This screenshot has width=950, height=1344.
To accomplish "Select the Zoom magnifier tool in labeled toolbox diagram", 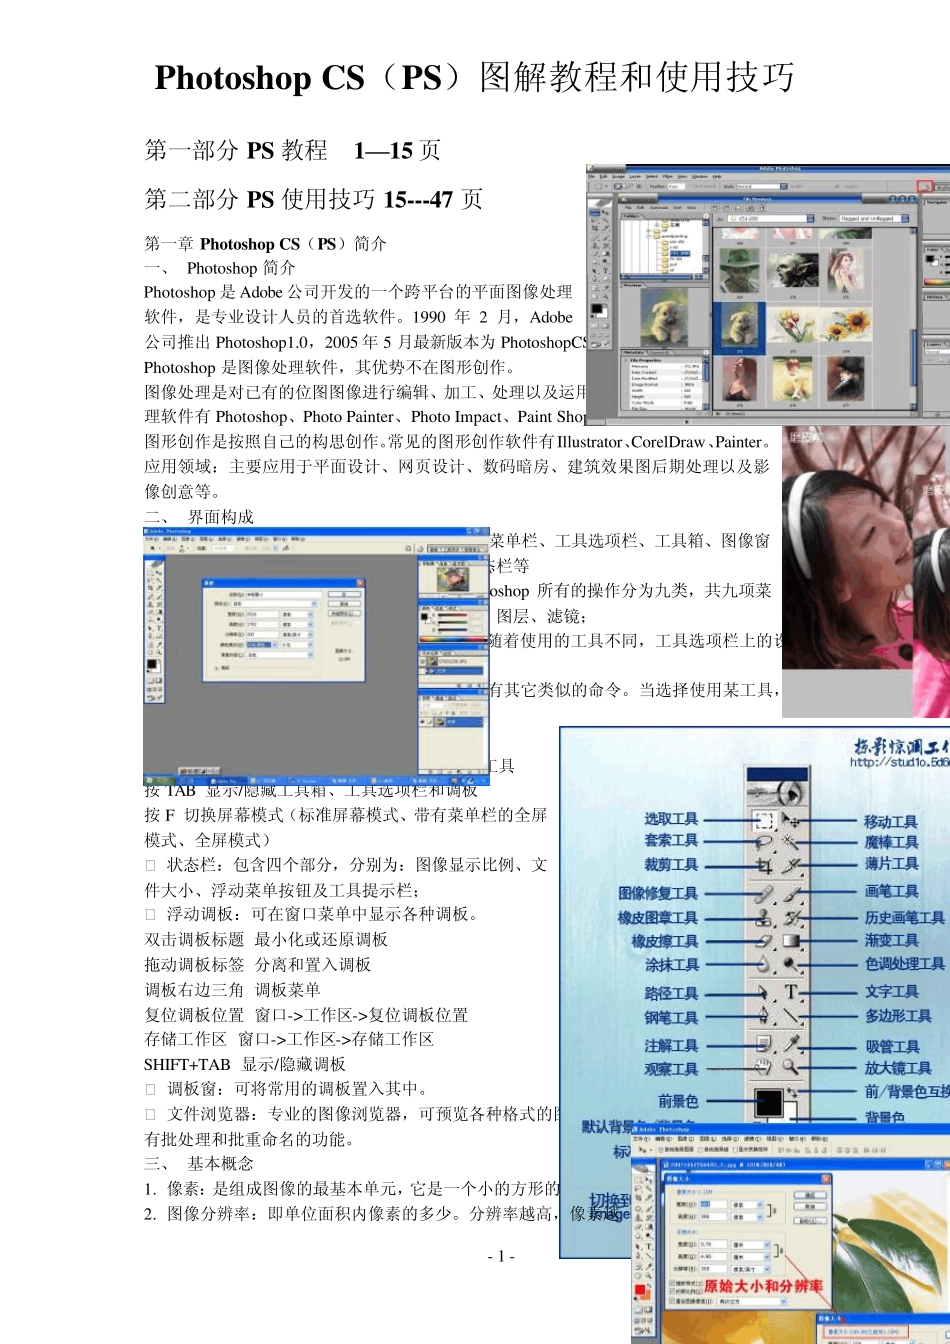I will 791,1066.
